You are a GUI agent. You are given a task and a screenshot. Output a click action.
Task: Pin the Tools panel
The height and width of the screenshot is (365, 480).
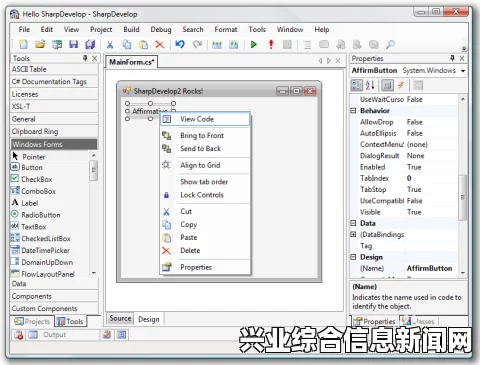pos(85,58)
